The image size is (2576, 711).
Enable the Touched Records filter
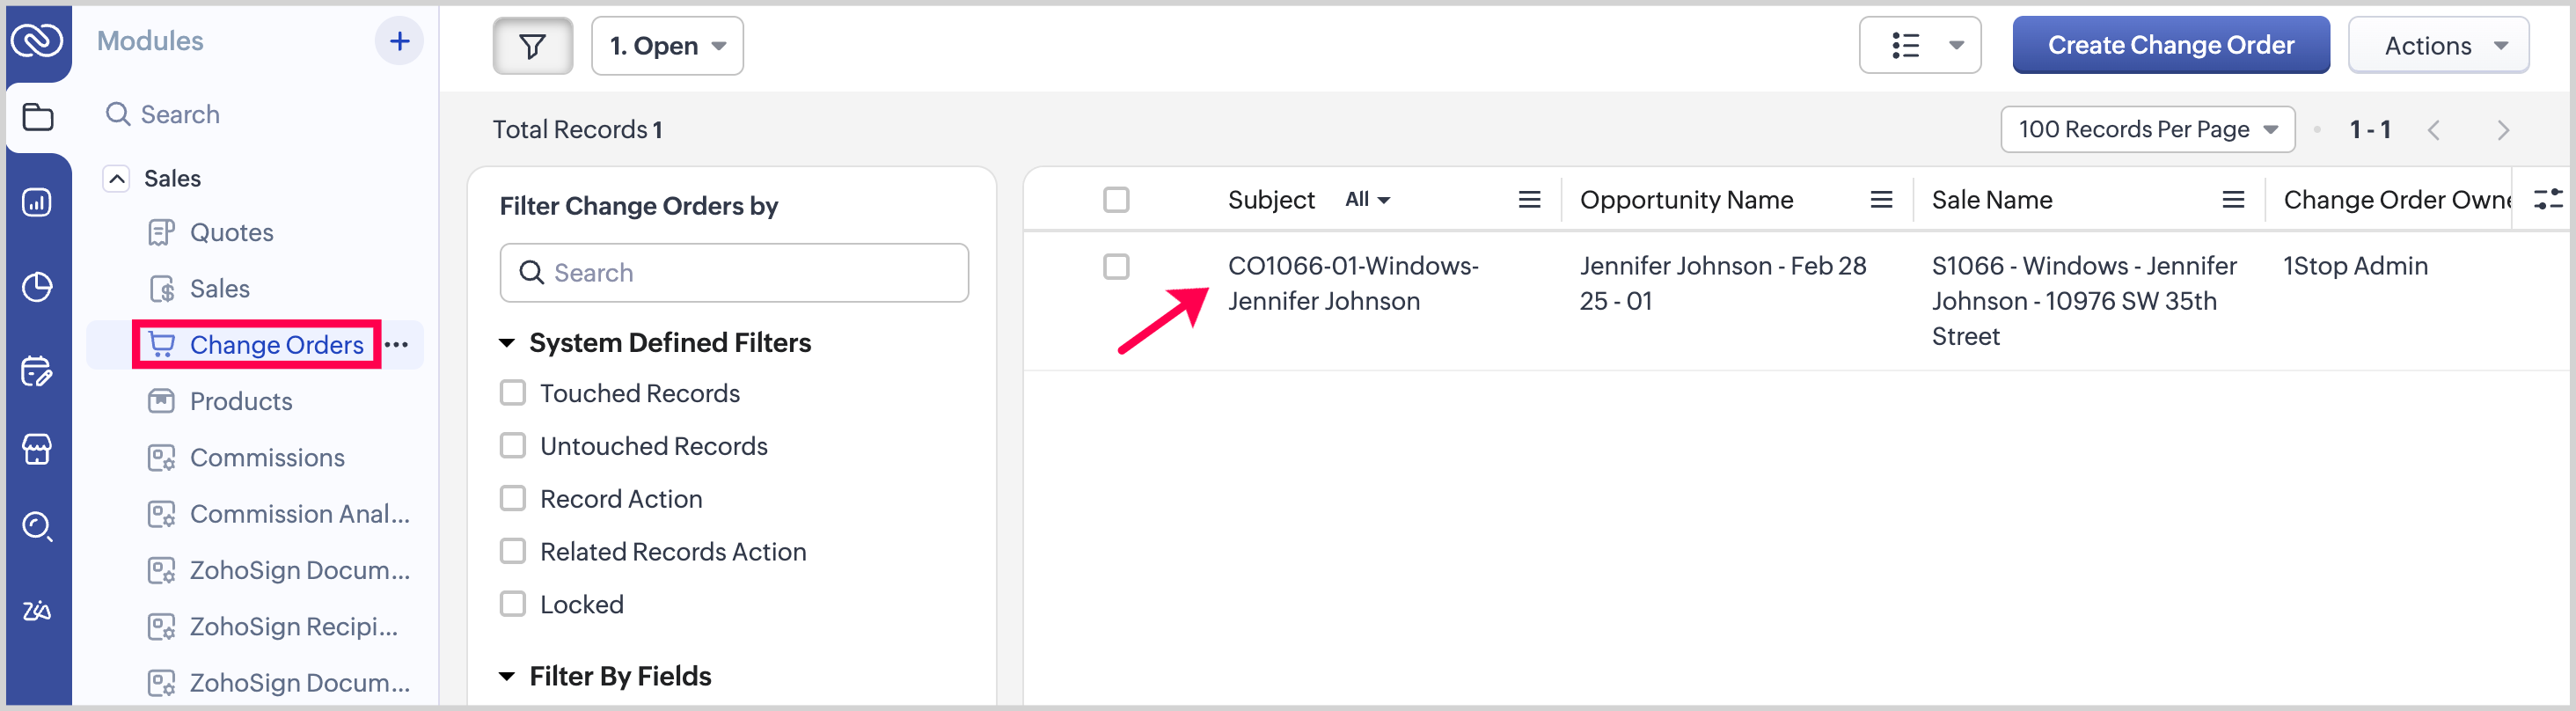tap(513, 393)
